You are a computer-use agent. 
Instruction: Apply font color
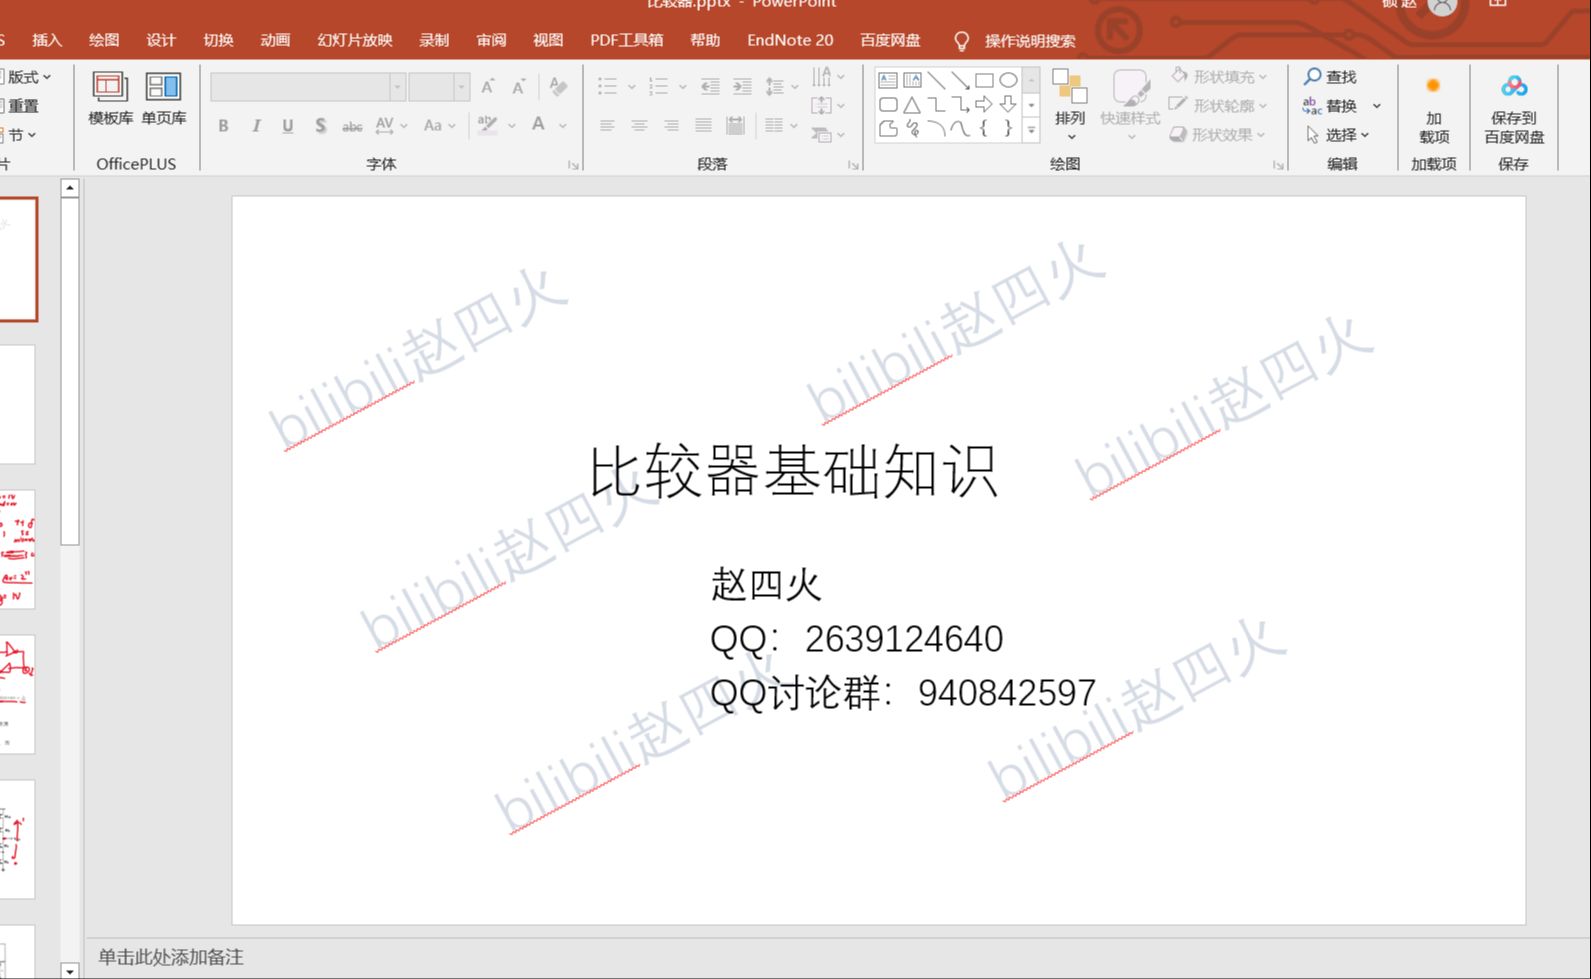pos(538,125)
